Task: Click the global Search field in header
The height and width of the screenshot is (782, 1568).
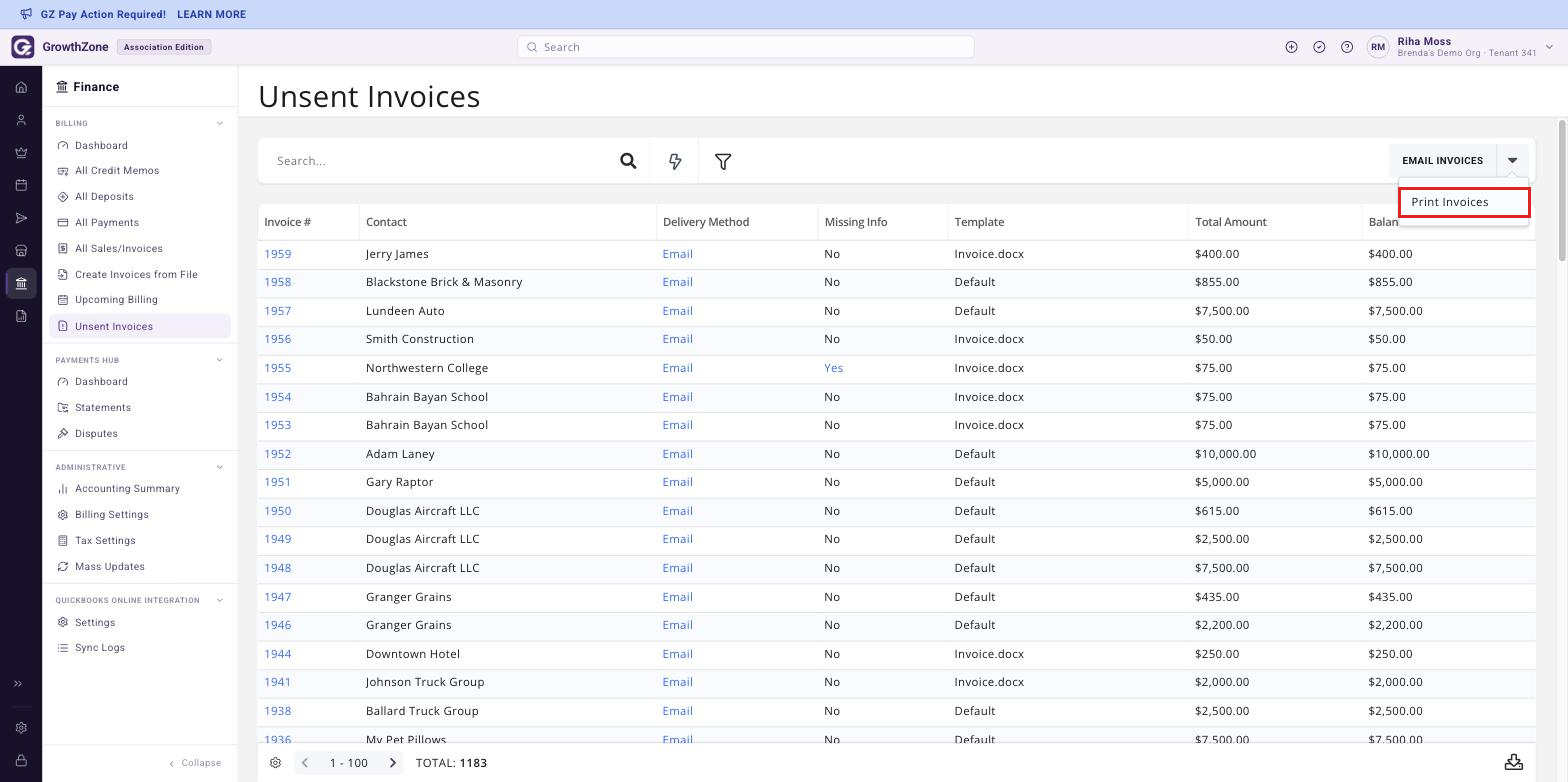Action: tap(745, 47)
